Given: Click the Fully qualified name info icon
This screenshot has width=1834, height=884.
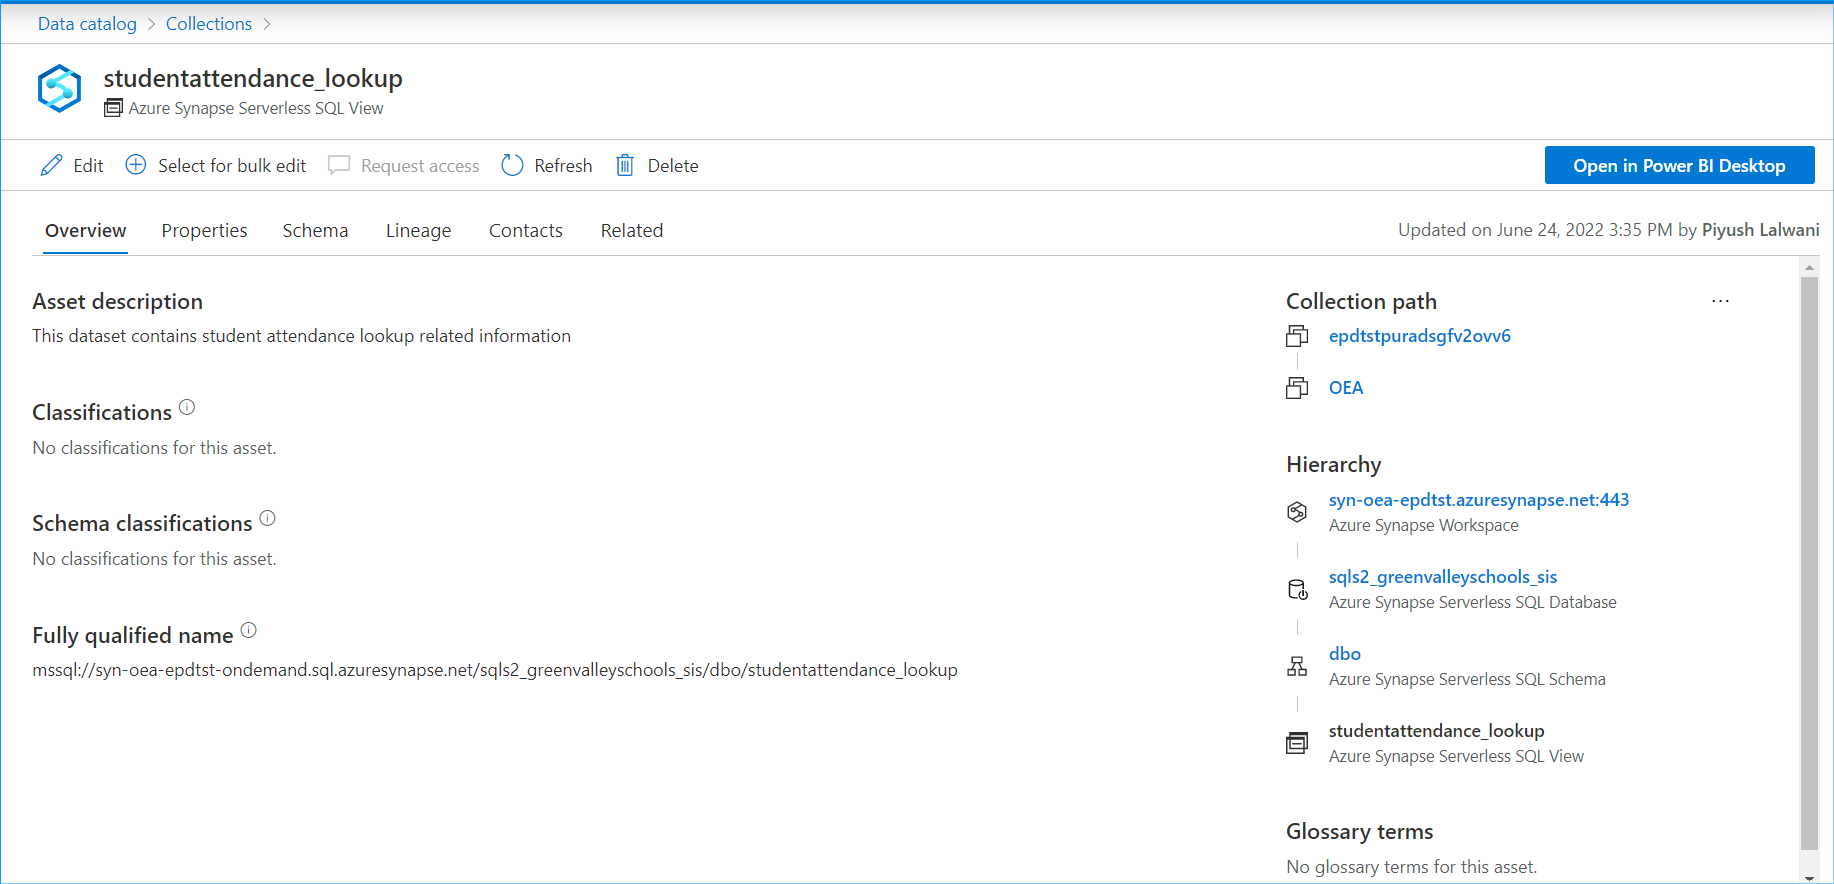Looking at the screenshot, I should [249, 630].
